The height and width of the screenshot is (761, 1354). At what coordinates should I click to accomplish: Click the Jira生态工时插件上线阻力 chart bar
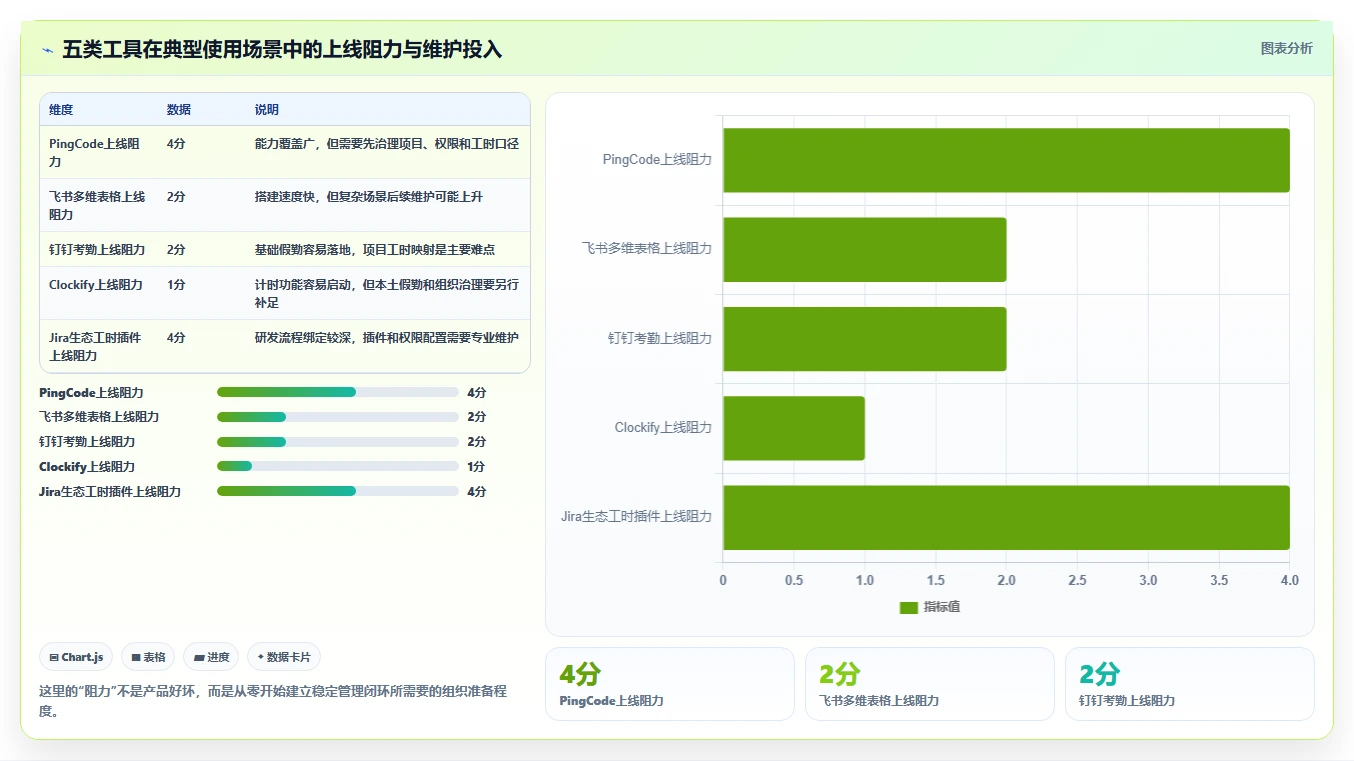pyautogui.click(x=1006, y=517)
